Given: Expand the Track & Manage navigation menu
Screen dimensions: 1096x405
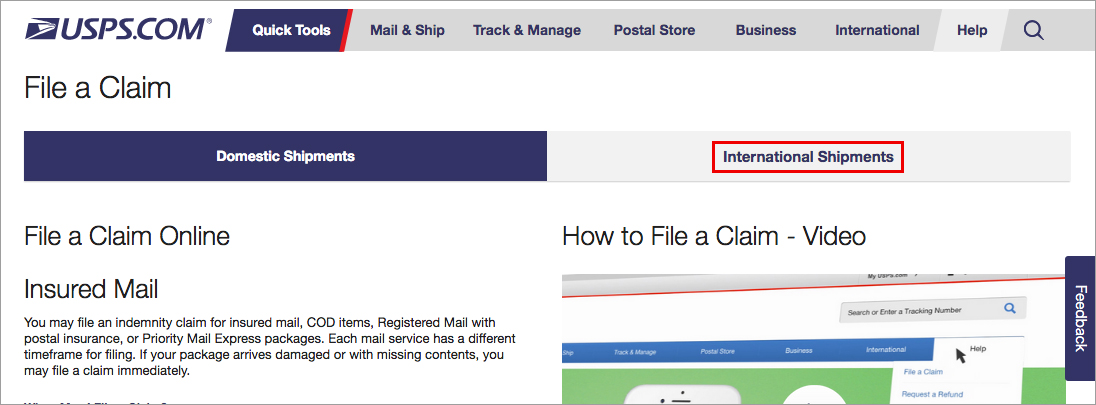Looking at the screenshot, I should pyautogui.click(x=527, y=30).
